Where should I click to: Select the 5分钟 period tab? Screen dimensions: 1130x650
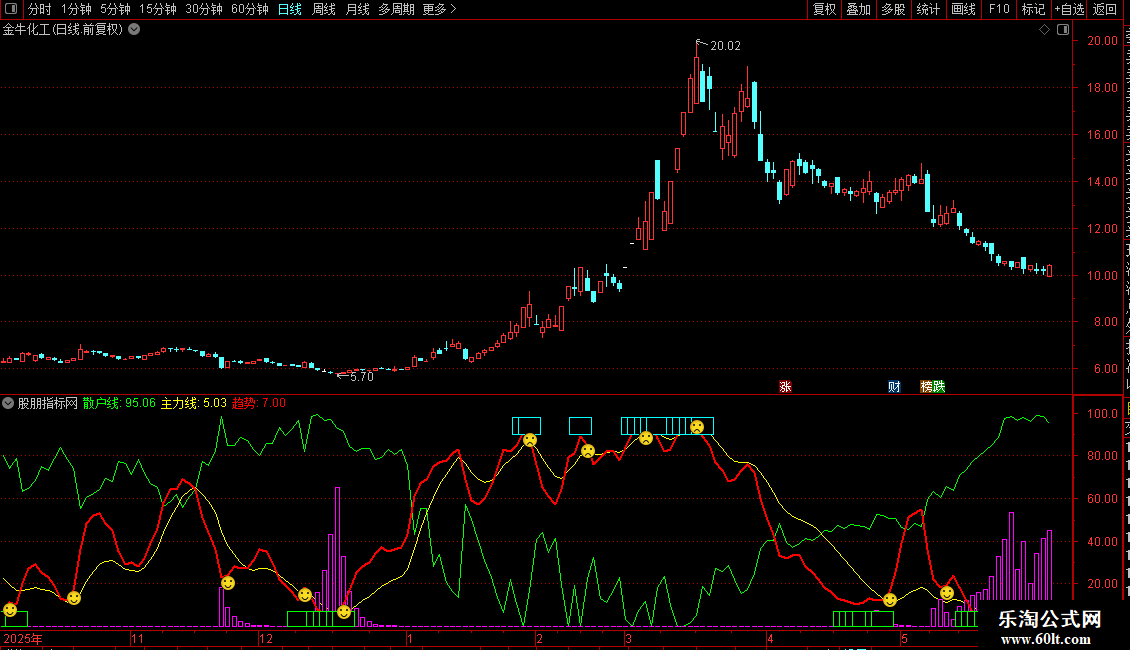tap(115, 9)
